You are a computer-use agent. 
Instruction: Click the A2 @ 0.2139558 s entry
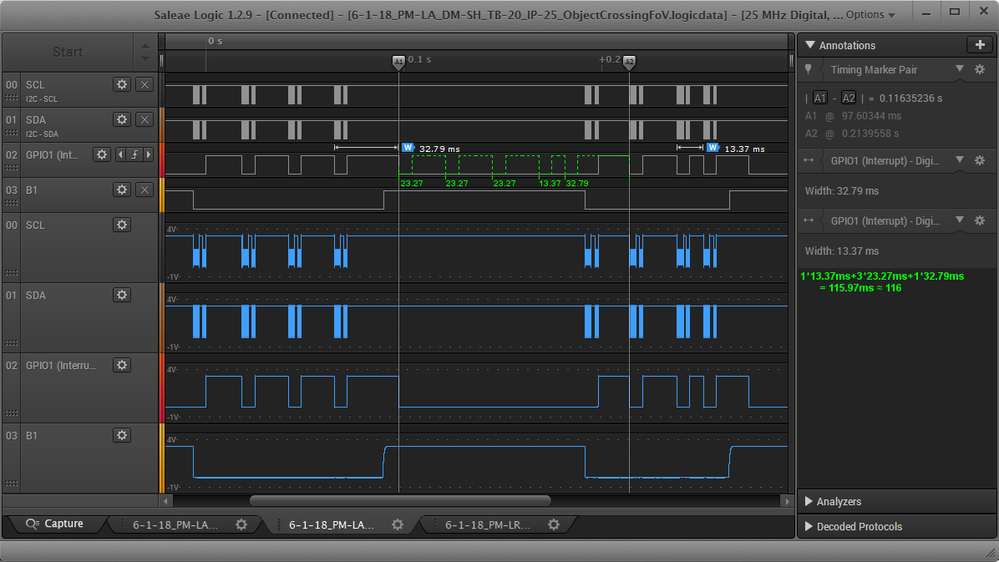point(852,134)
